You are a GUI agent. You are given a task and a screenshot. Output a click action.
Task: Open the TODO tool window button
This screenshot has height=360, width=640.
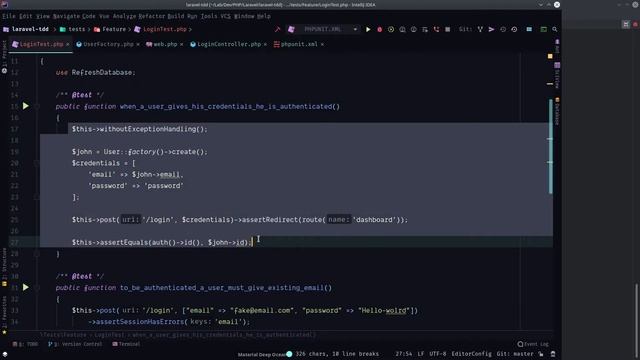pyautogui.click(x=25, y=344)
